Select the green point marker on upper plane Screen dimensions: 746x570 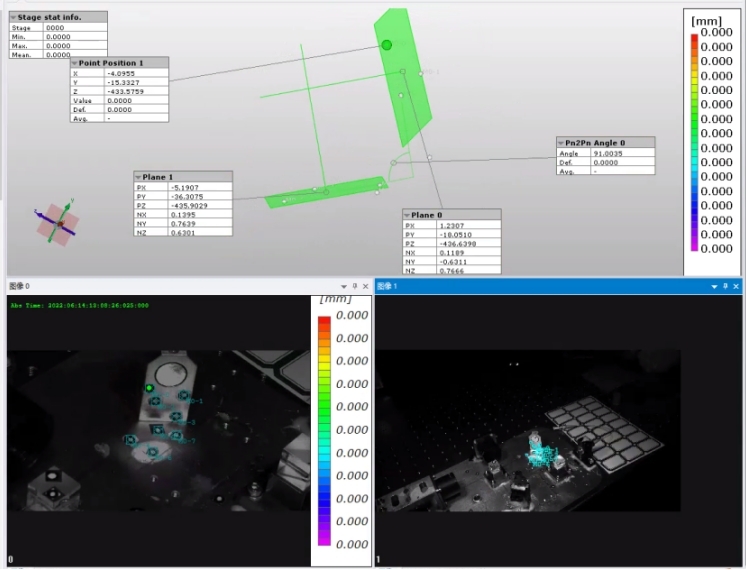[386, 45]
